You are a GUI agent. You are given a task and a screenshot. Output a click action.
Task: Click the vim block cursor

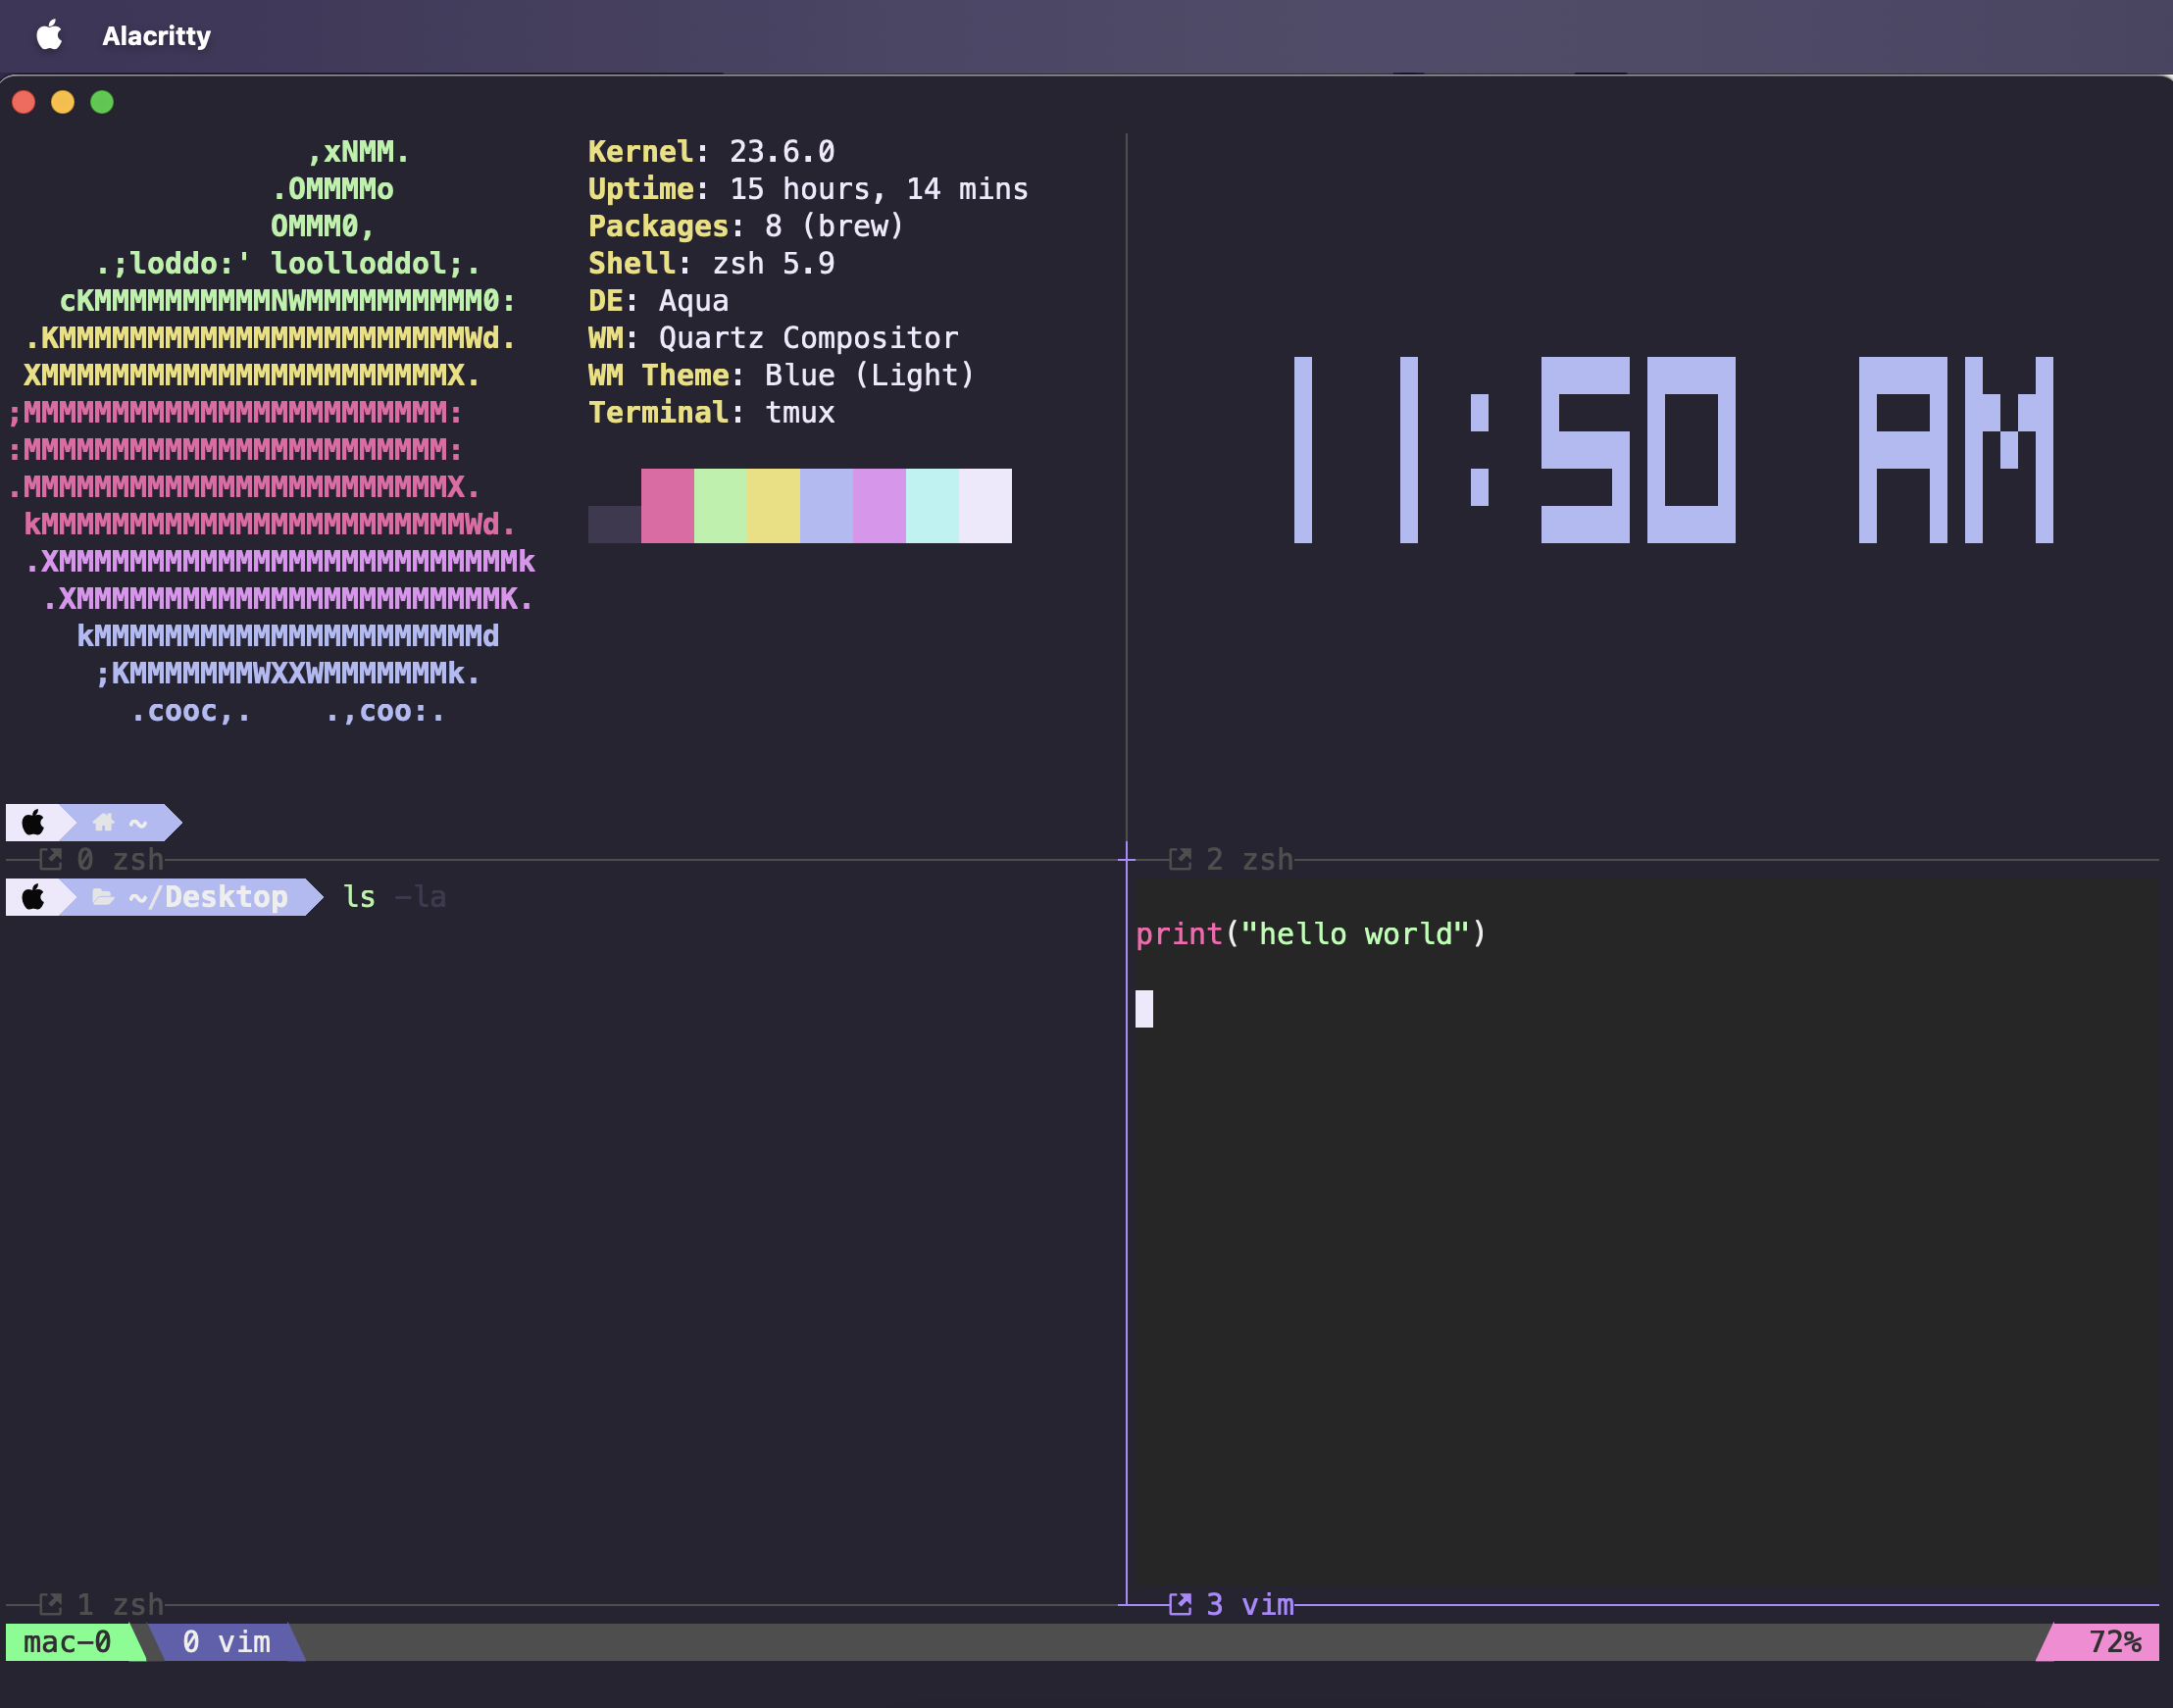[x=1144, y=1009]
